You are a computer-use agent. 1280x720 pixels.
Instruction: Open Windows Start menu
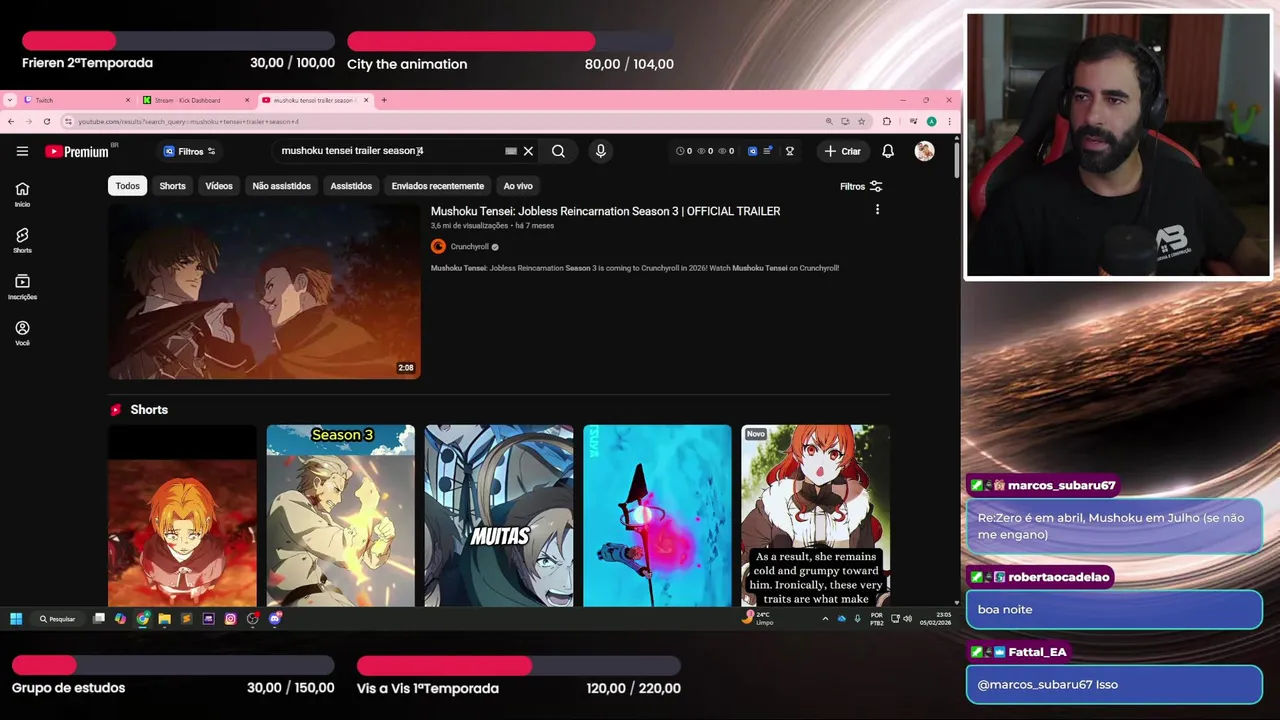[x=16, y=619]
